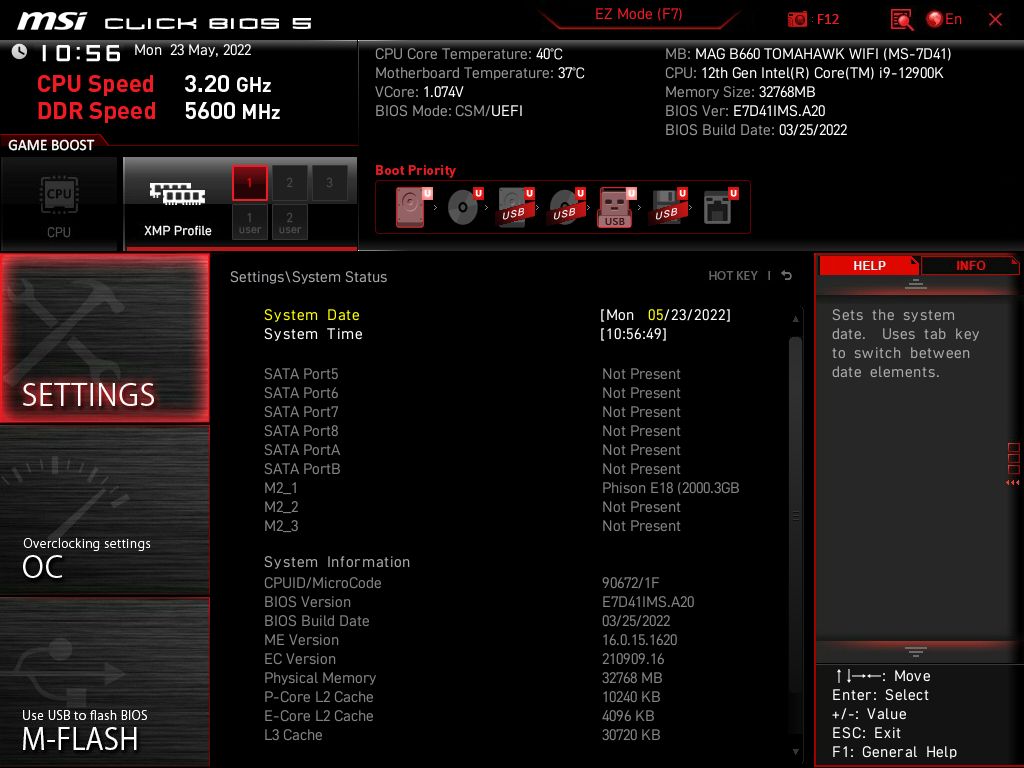Select the USB floppy boot icon

tap(667, 206)
